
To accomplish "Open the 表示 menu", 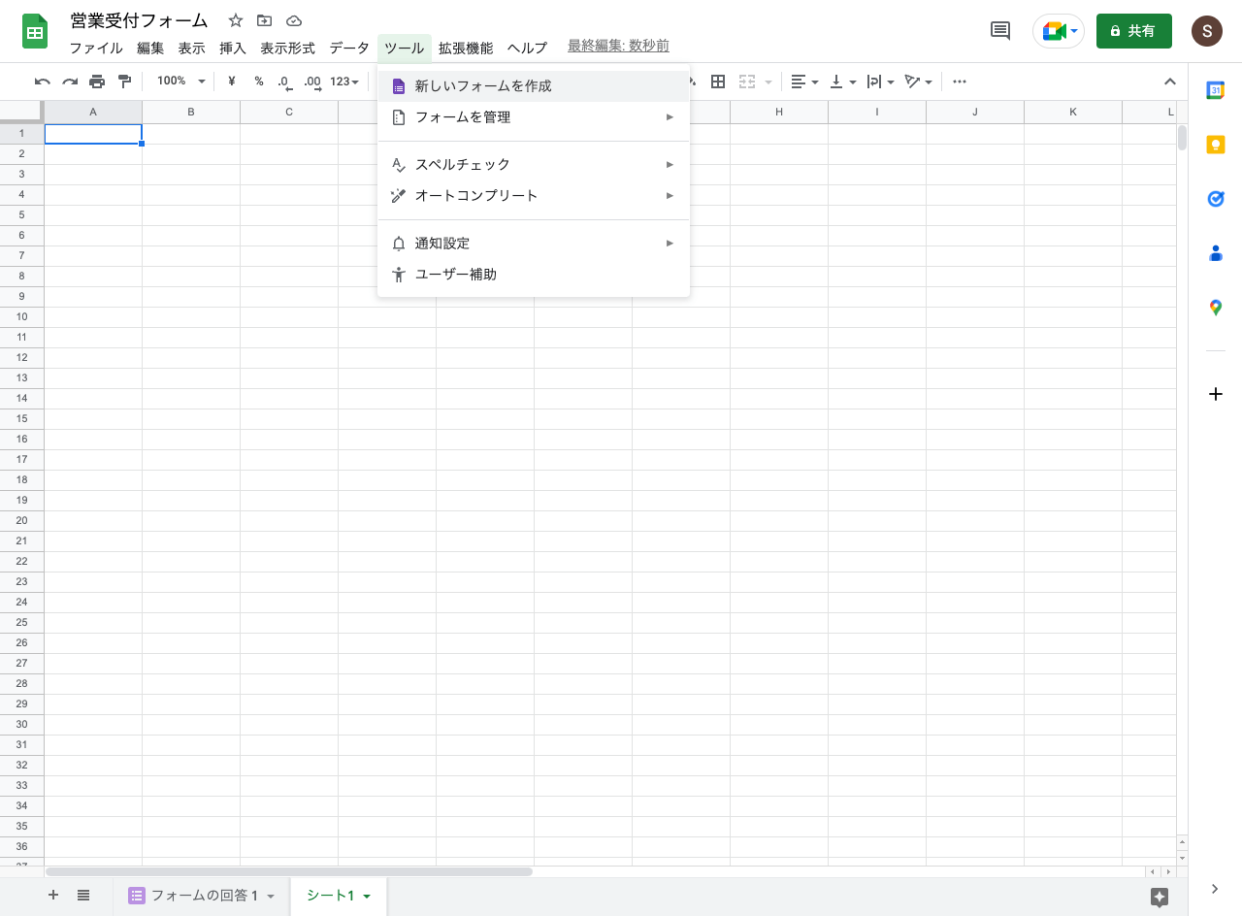I will pos(192,47).
